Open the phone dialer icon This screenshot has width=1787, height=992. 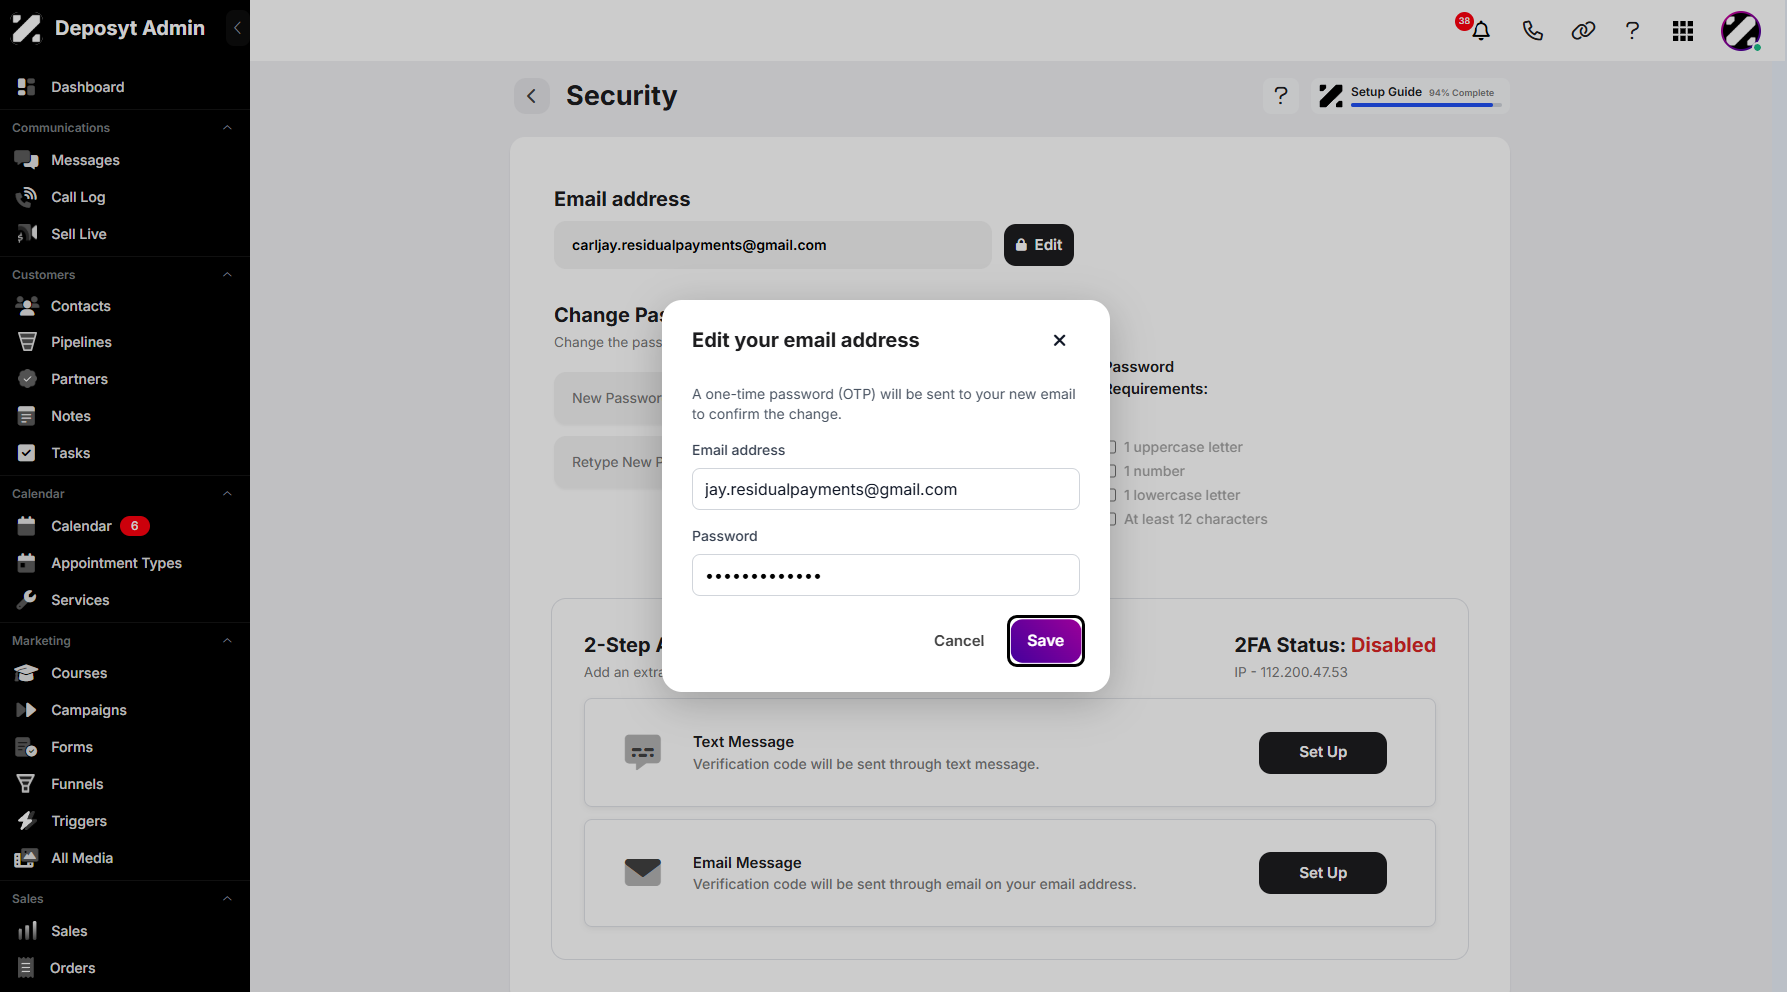[1532, 31]
